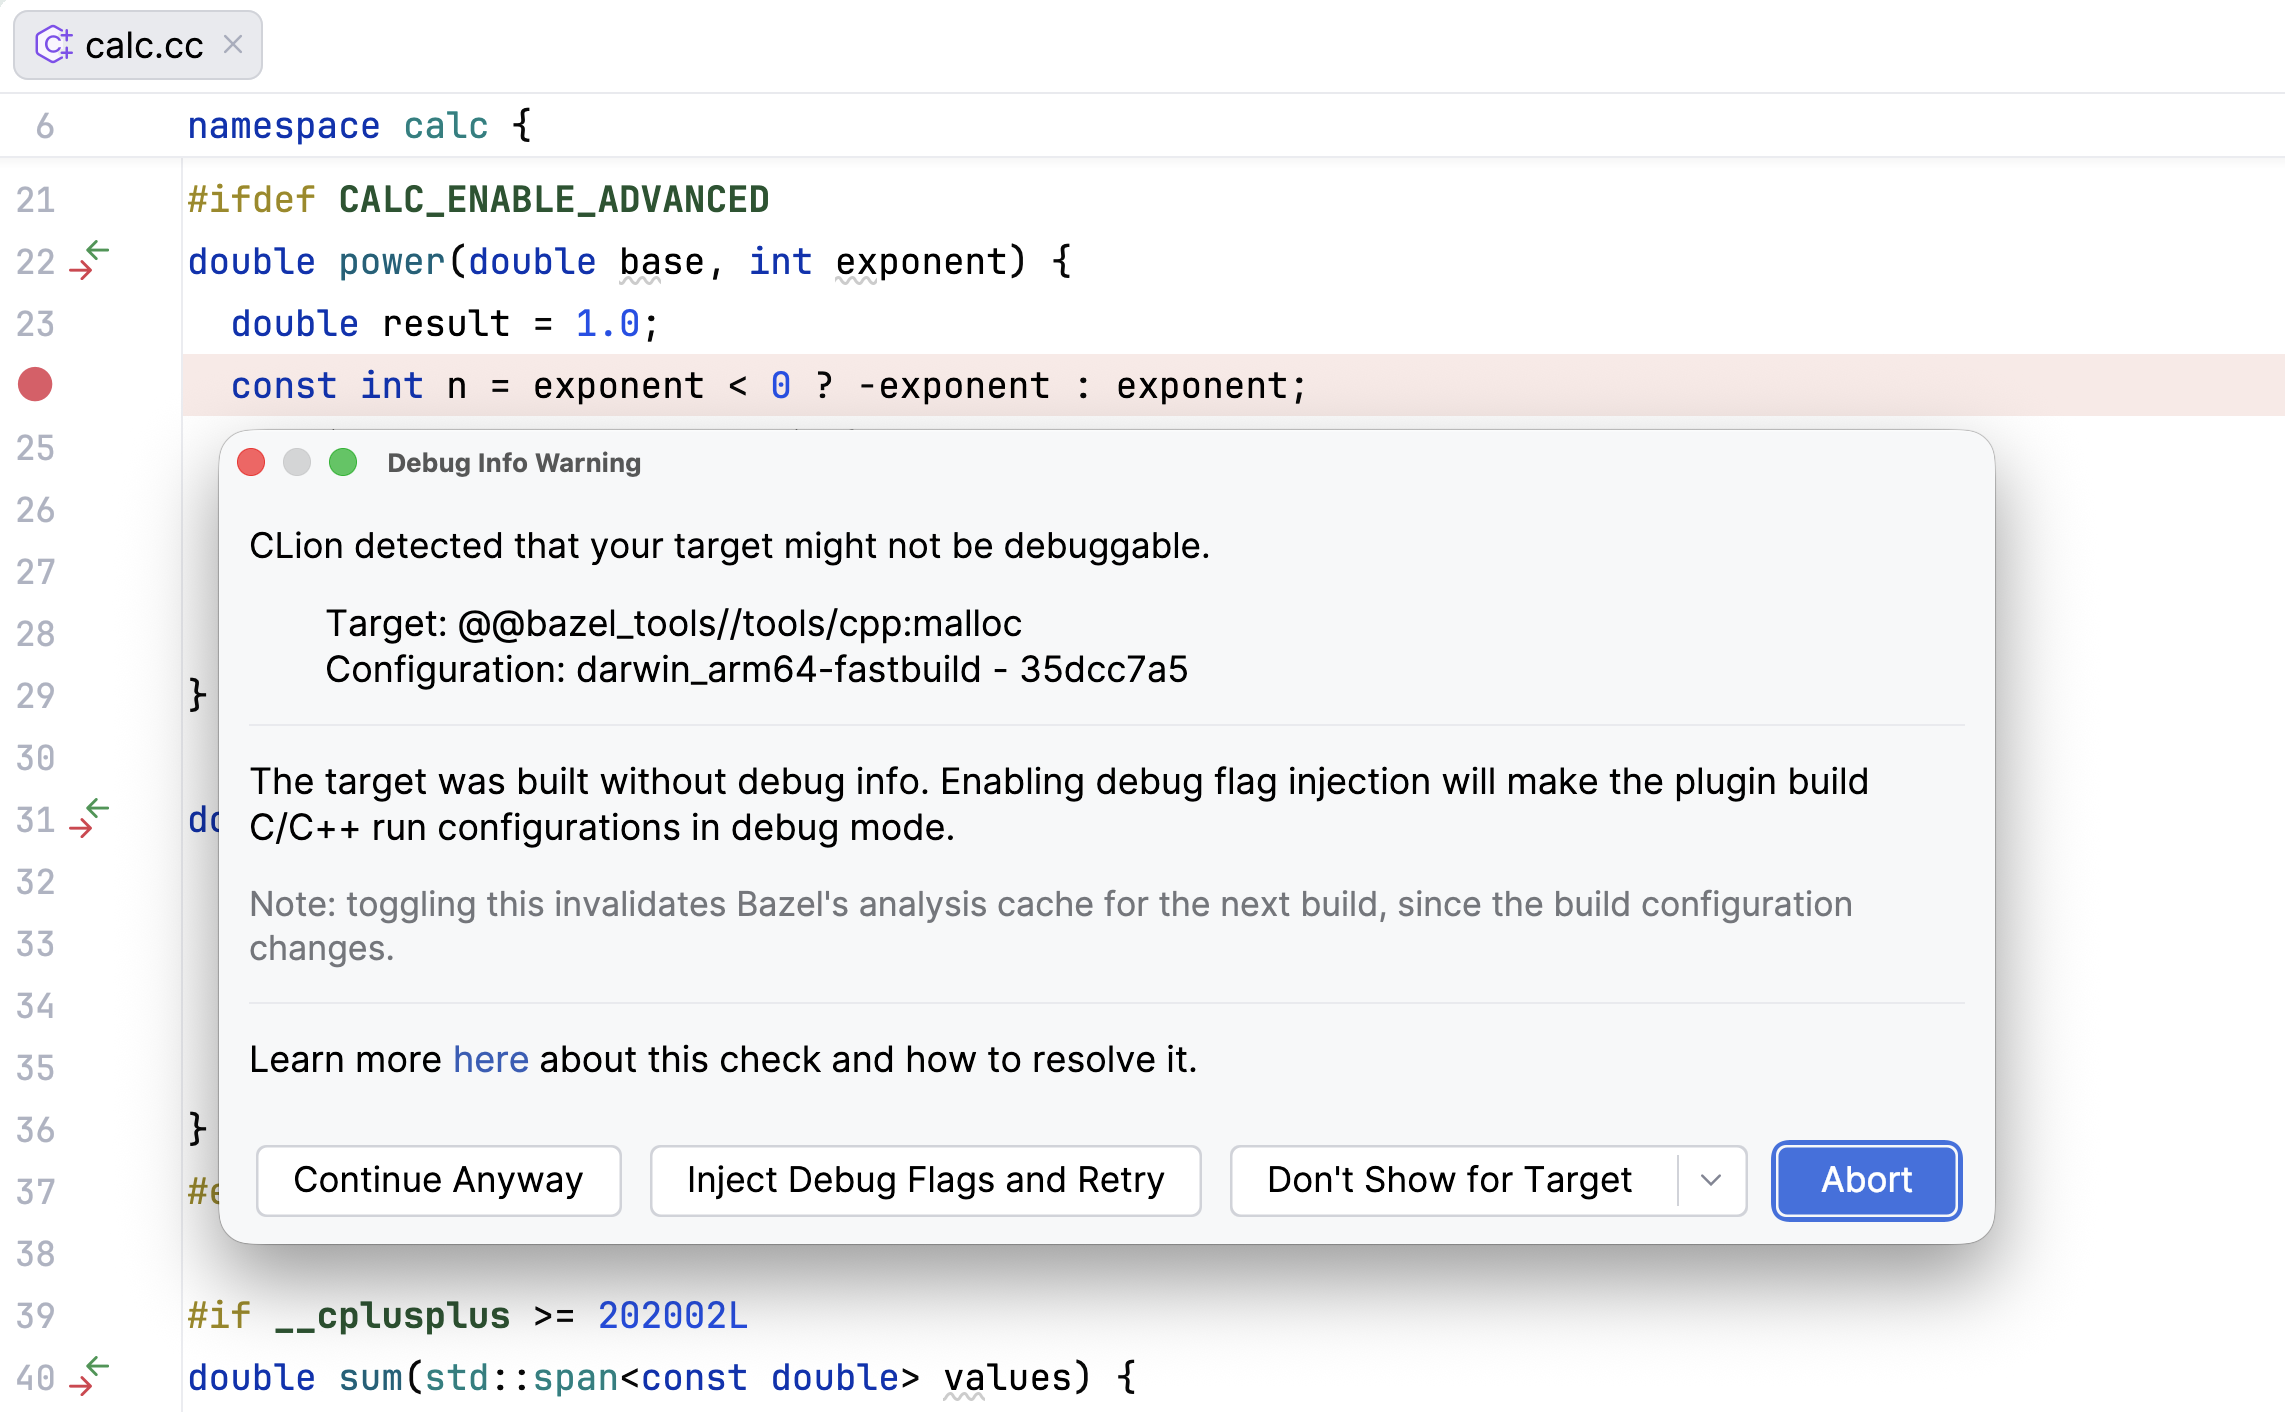Click 'sum' function name on line 40
Image resolution: width=2285 pixels, height=1412 pixels.
(x=370, y=1378)
